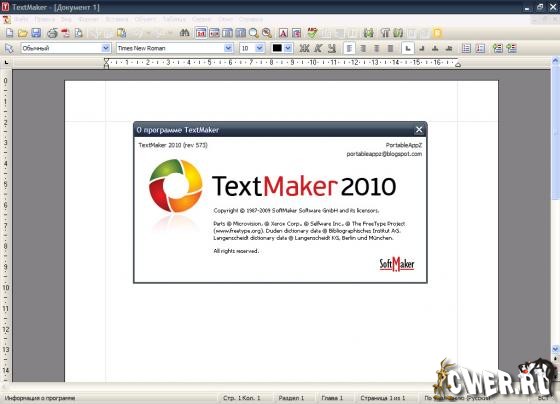Set paragraph alignment to justified
The image size is (560, 404).
point(391,48)
